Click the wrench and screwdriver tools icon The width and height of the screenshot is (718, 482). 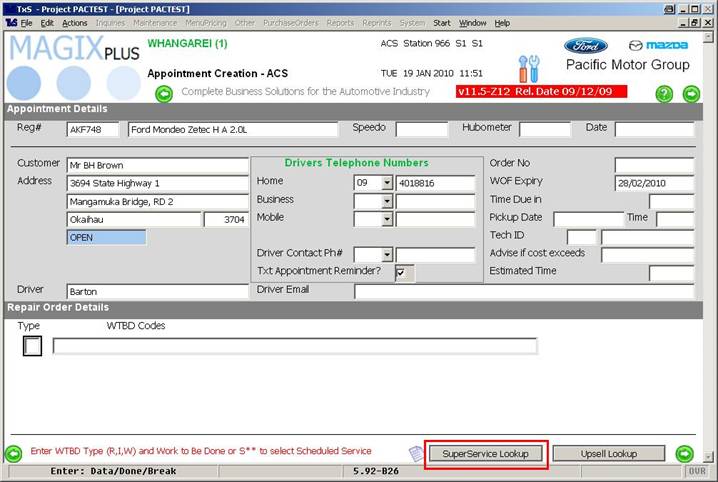click(x=528, y=69)
